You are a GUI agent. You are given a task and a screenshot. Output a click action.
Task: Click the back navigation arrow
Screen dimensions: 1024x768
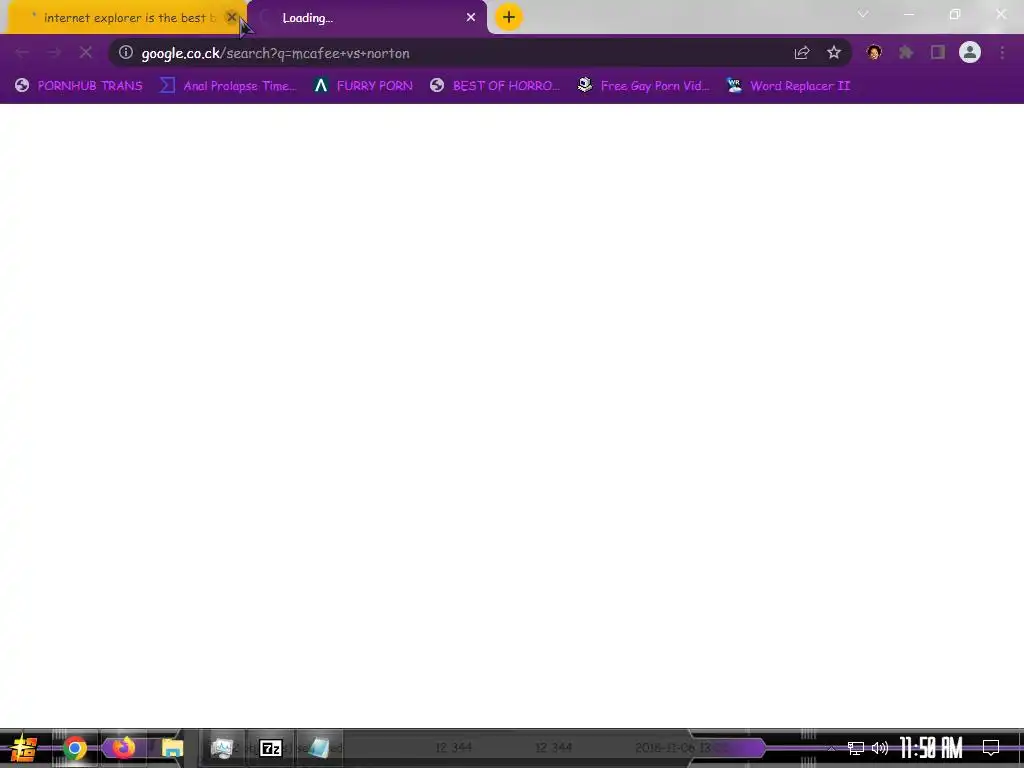pos(22,53)
